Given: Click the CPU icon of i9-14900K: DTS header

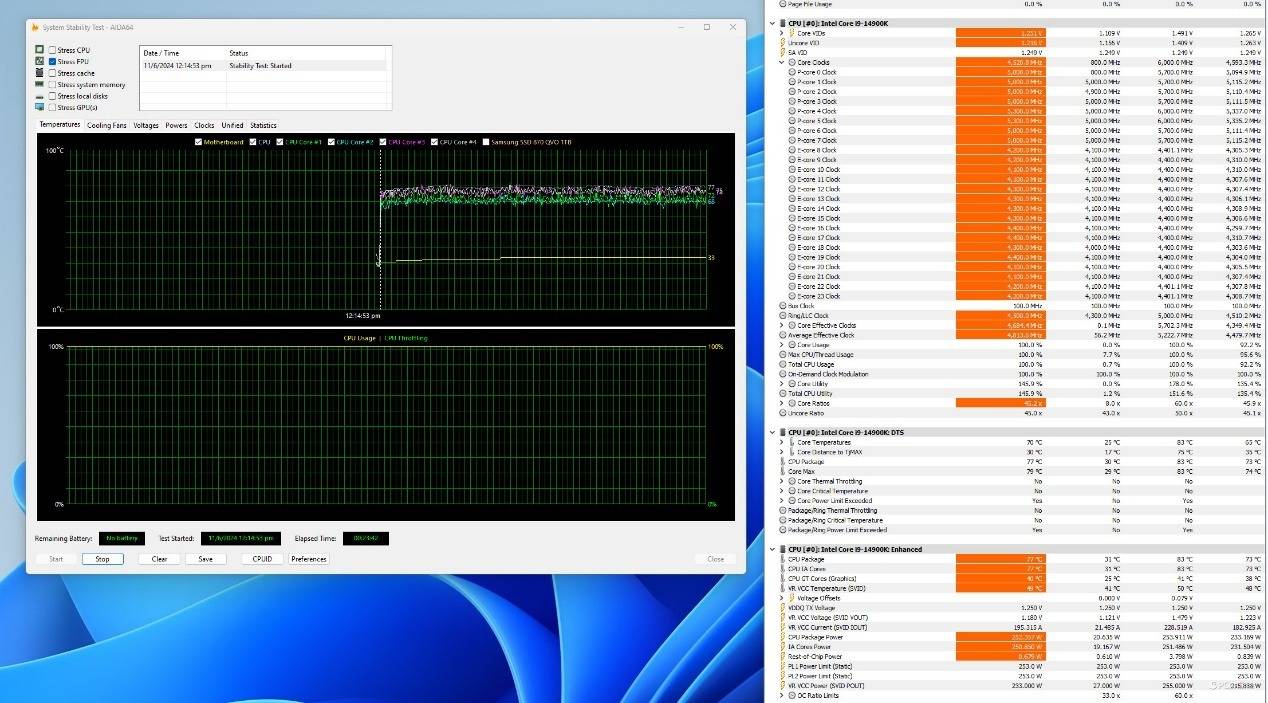Looking at the screenshot, I should point(782,432).
